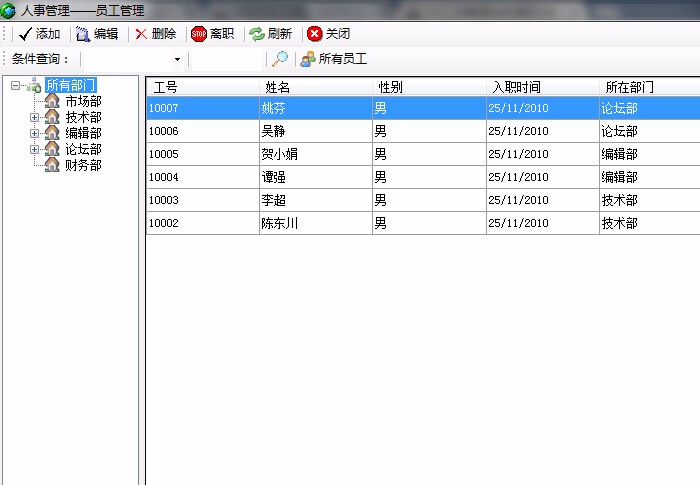Sort by the 性别 column header
The image size is (700, 485).
tap(429, 87)
